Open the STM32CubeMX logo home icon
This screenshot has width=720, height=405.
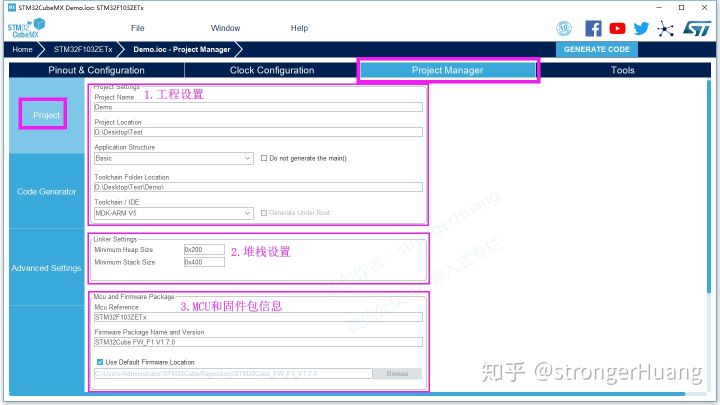coord(26,28)
